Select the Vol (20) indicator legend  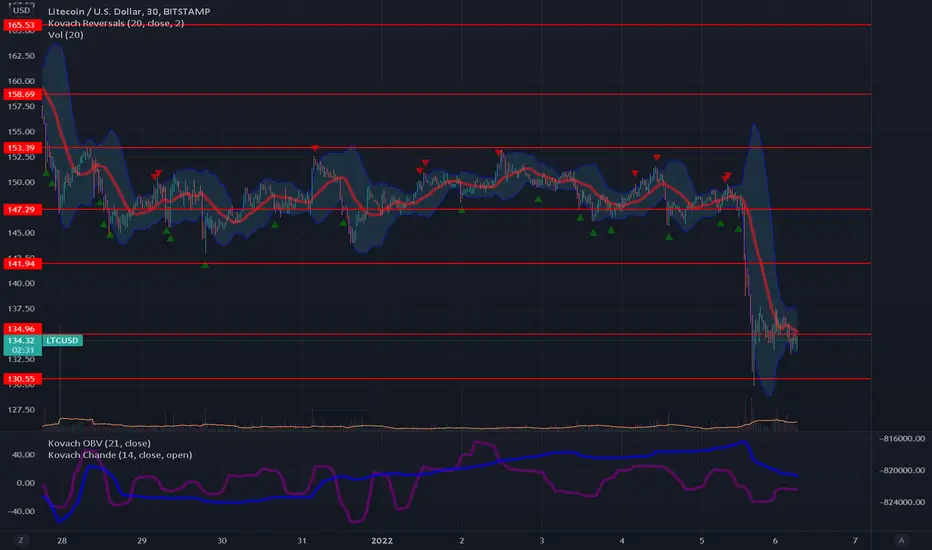(65, 35)
